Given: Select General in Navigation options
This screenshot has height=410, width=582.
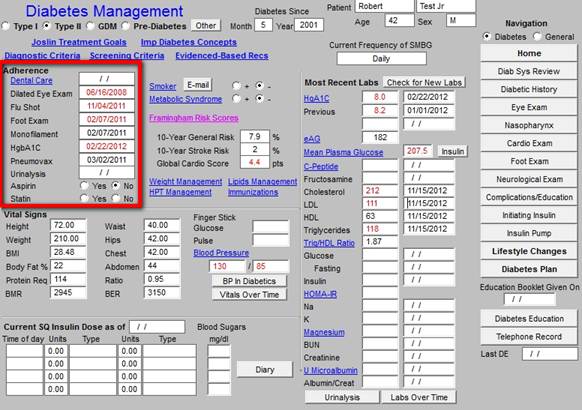Looking at the screenshot, I should point(537,36).
